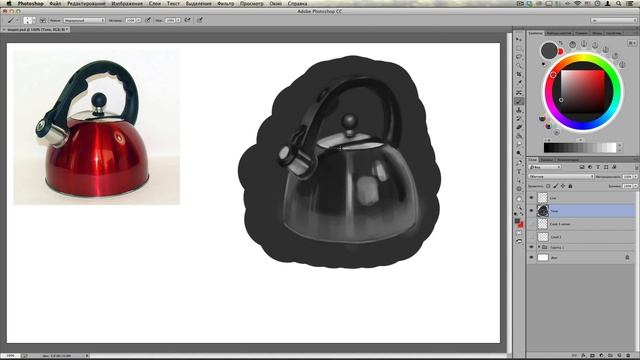Screen dimensions: 640x360
Task: Toggle the Brush panel icon in options bar
Action: [42, 20]
